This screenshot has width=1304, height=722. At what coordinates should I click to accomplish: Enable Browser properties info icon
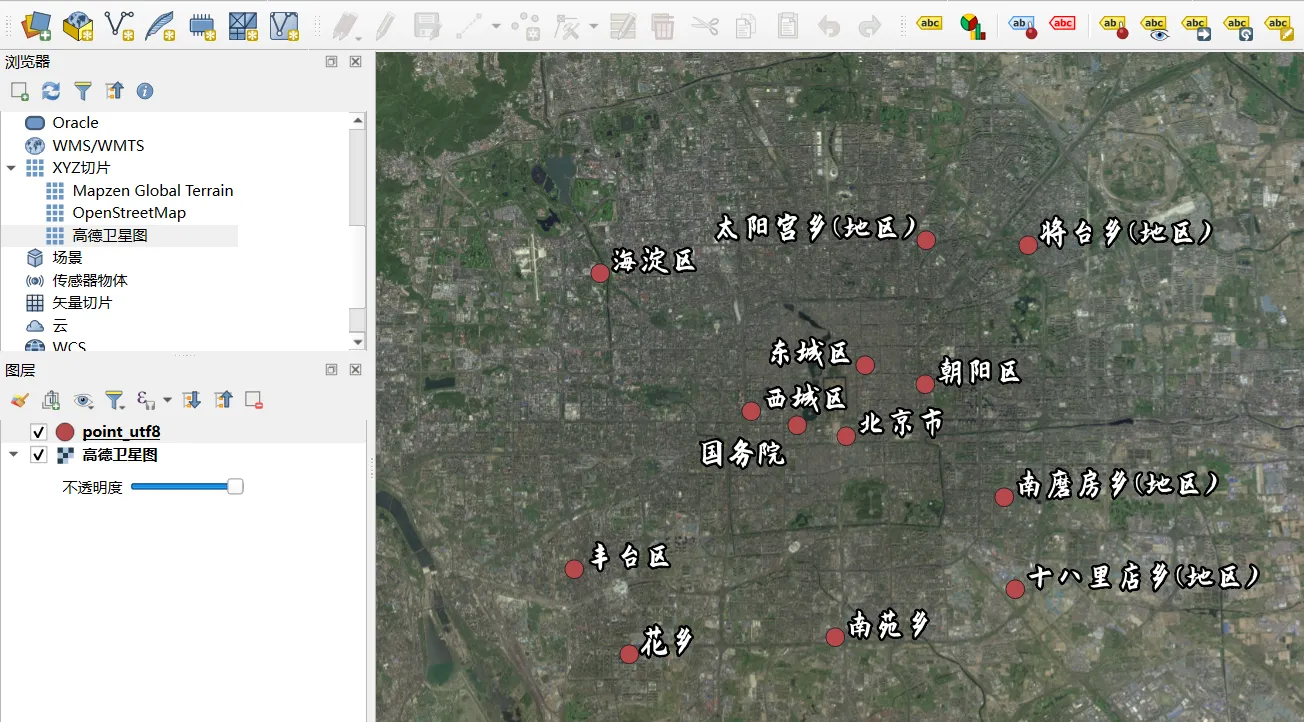(x=145, y=91)
